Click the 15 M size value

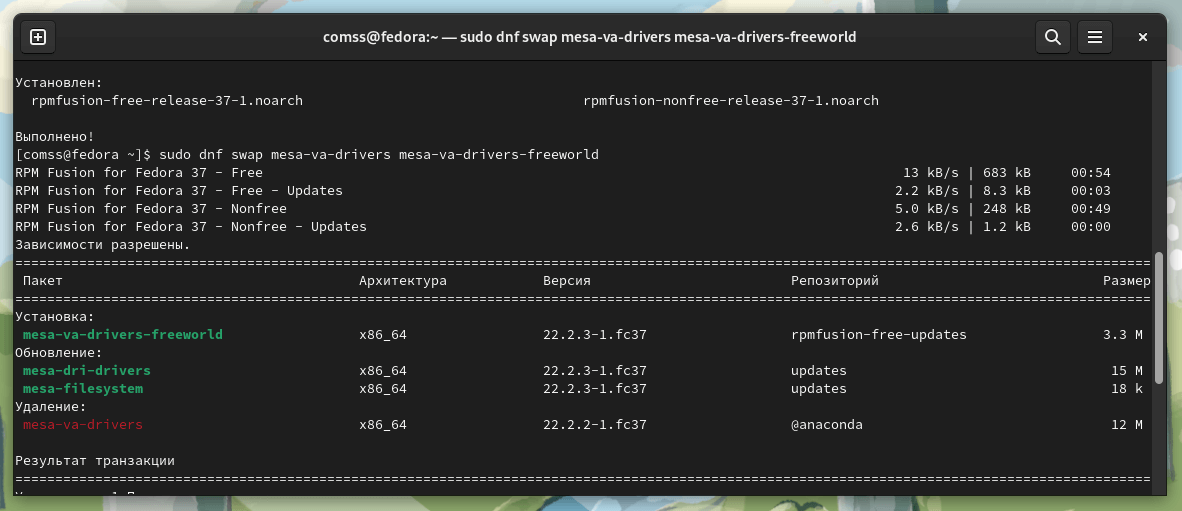(x=1127, y=371)
